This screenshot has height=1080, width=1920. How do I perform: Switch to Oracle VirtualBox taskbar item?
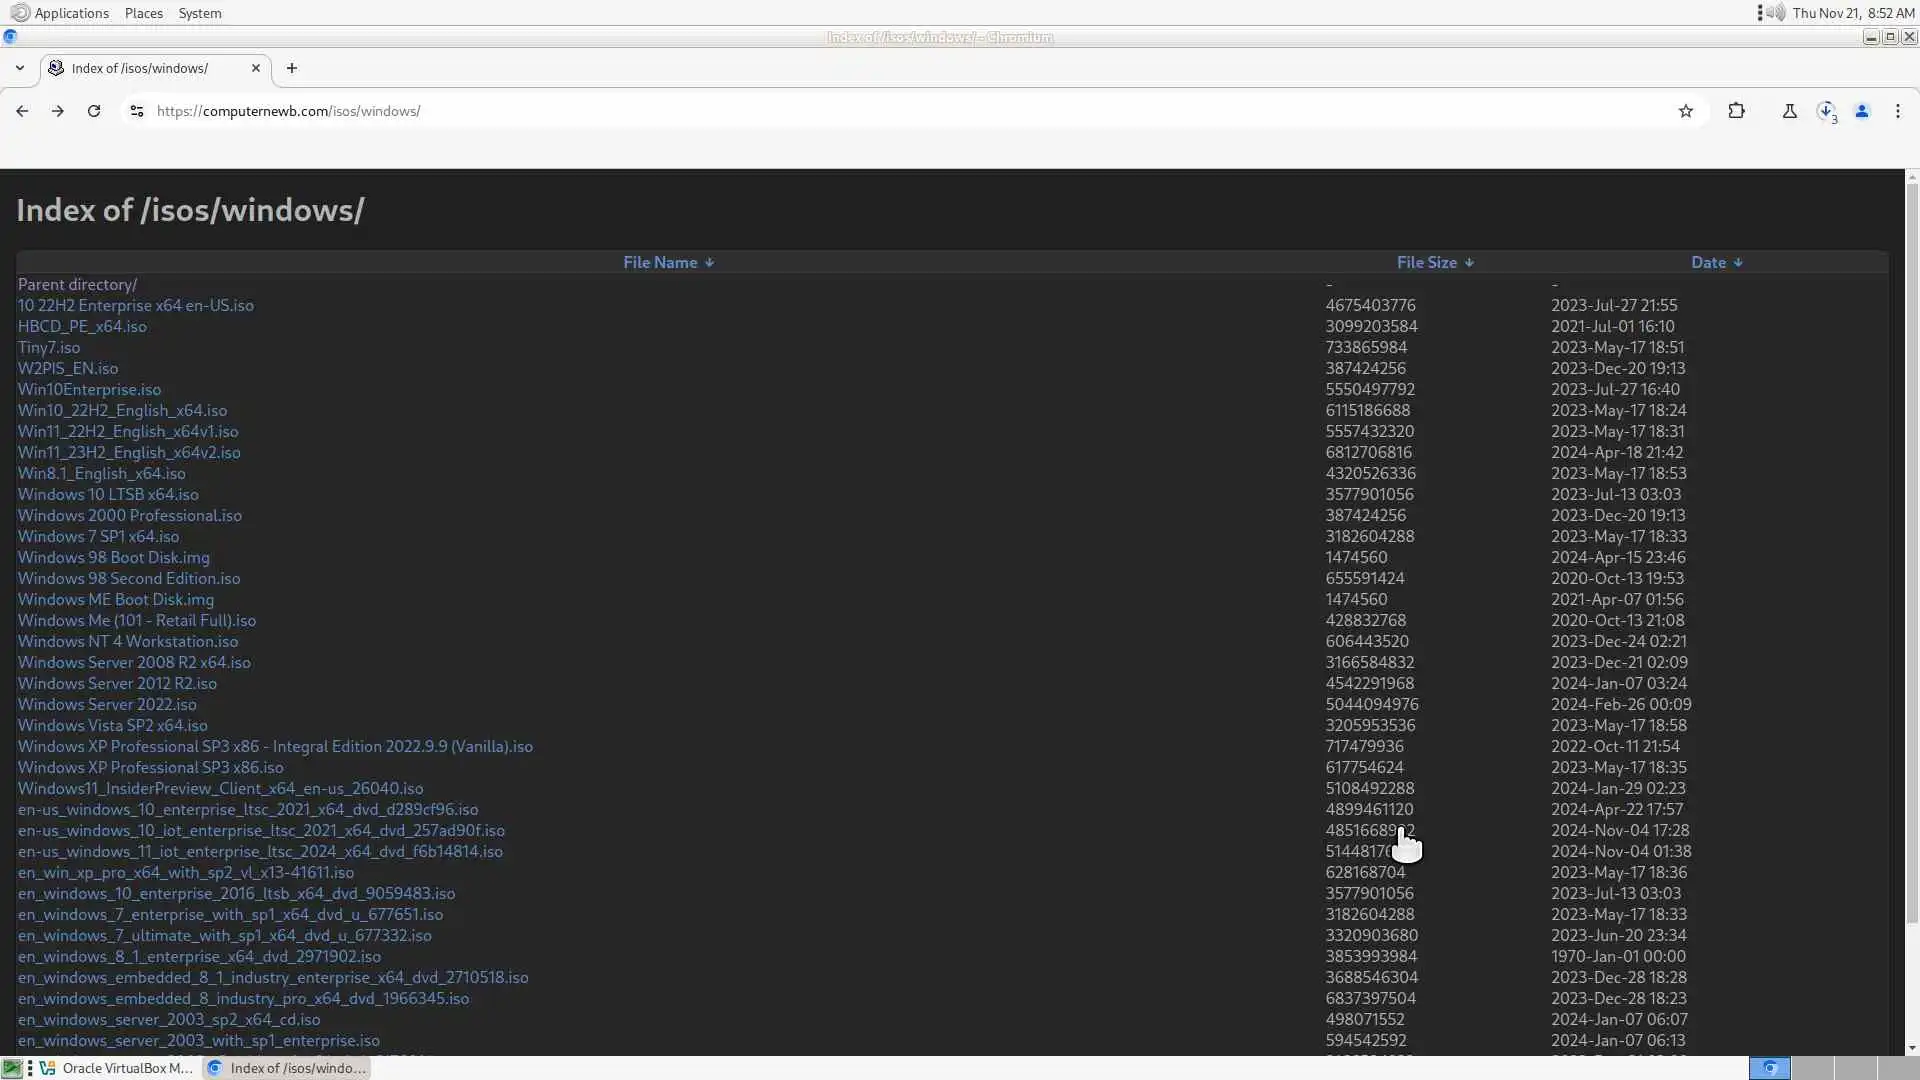click(117, 1068)
